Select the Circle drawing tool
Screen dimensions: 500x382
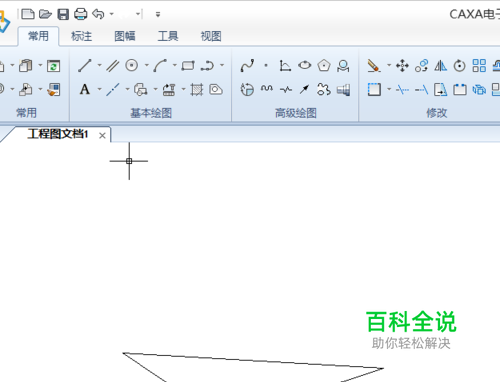(x=132, y=65)
